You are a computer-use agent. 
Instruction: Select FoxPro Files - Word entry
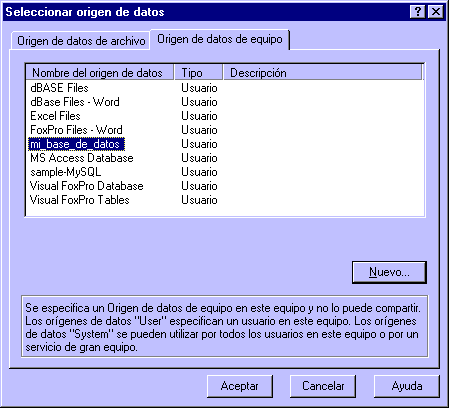[76, 130]
